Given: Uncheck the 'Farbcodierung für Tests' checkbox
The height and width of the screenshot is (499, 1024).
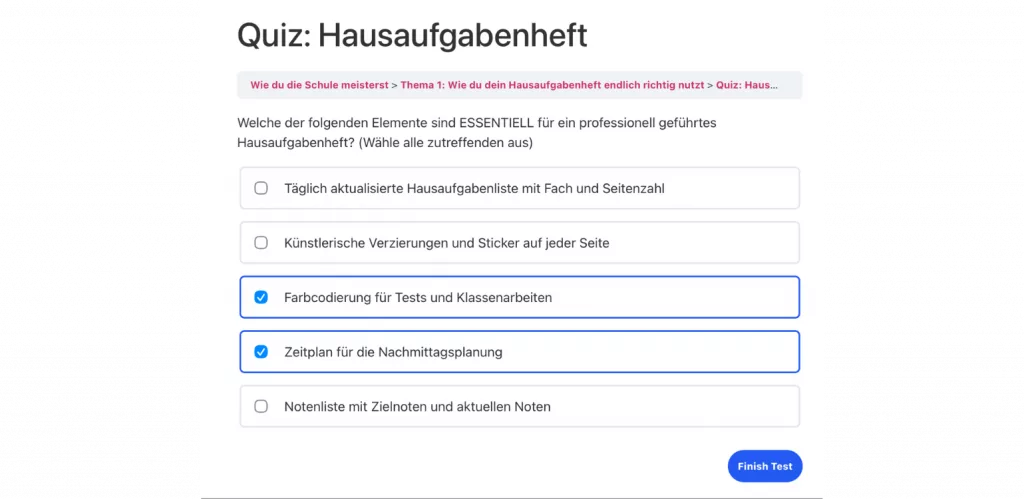Looking at the screenshot, I should (261, 297).
